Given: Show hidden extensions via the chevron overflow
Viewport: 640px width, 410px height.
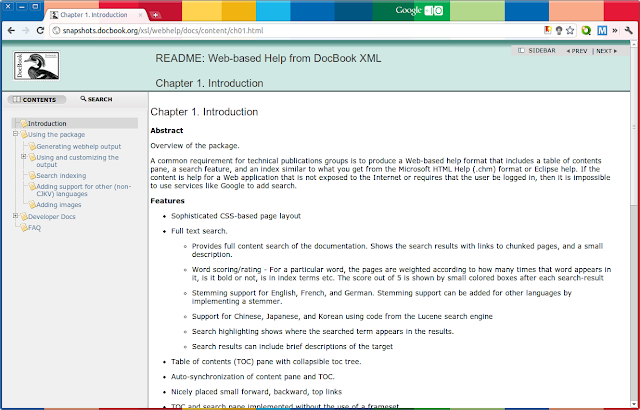Looking at the screenshot, I should (x=615, y=31).
